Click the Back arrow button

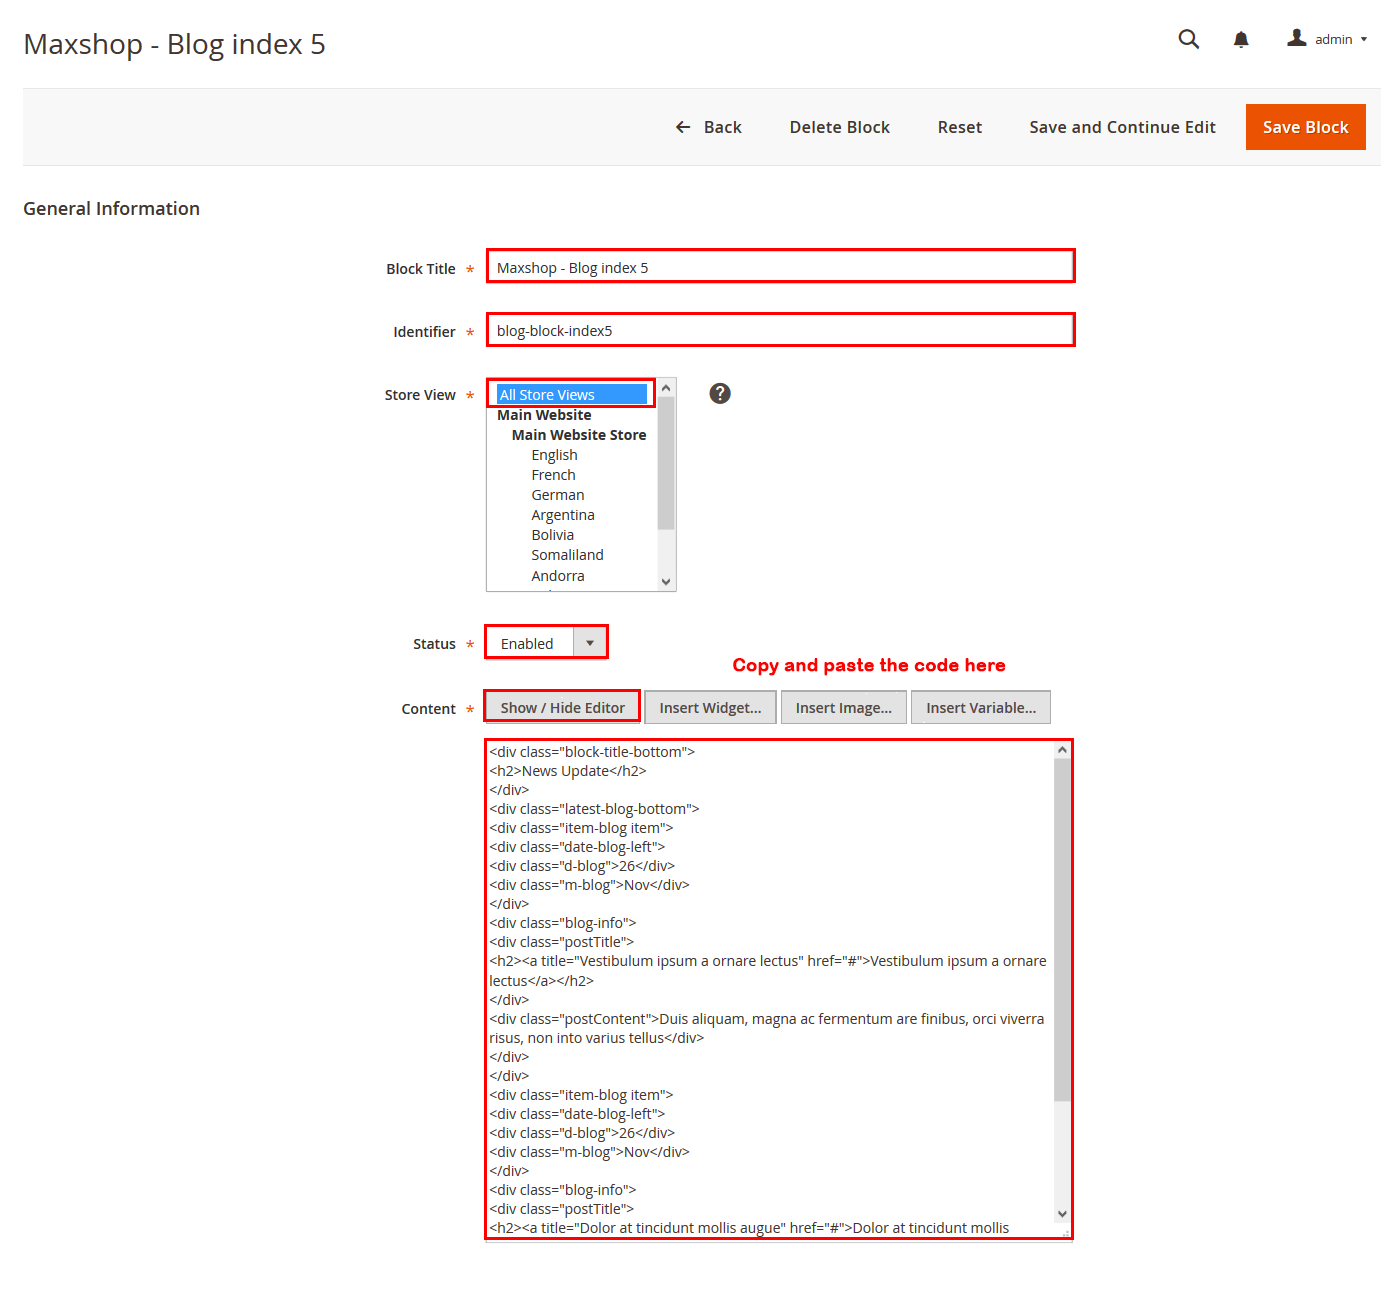(x=708, y=127)
